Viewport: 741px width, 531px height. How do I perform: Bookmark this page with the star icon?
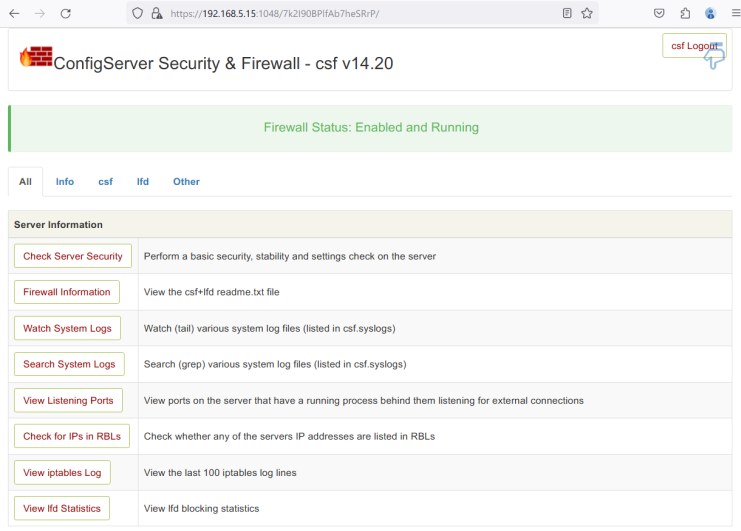tap(587, 13)
